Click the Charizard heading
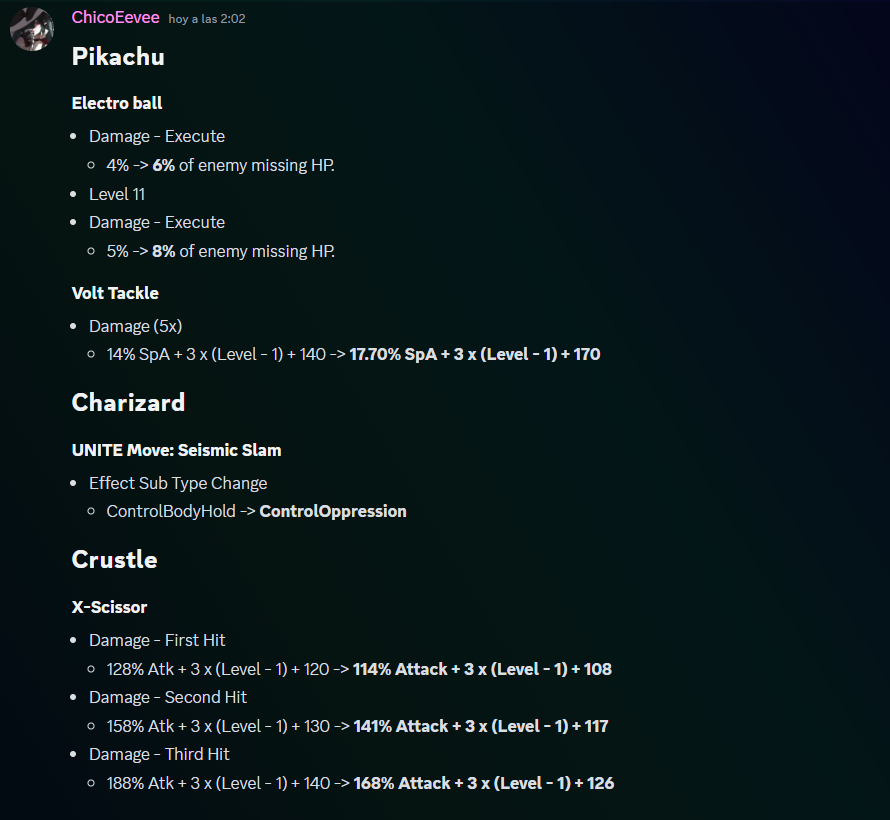Image resolution: width=890 pixels, height=820 pixels. [x=128, y=402]
